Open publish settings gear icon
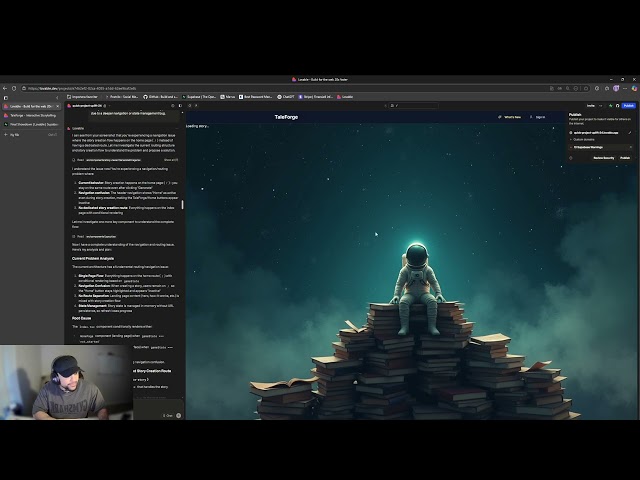 (571, 158)
